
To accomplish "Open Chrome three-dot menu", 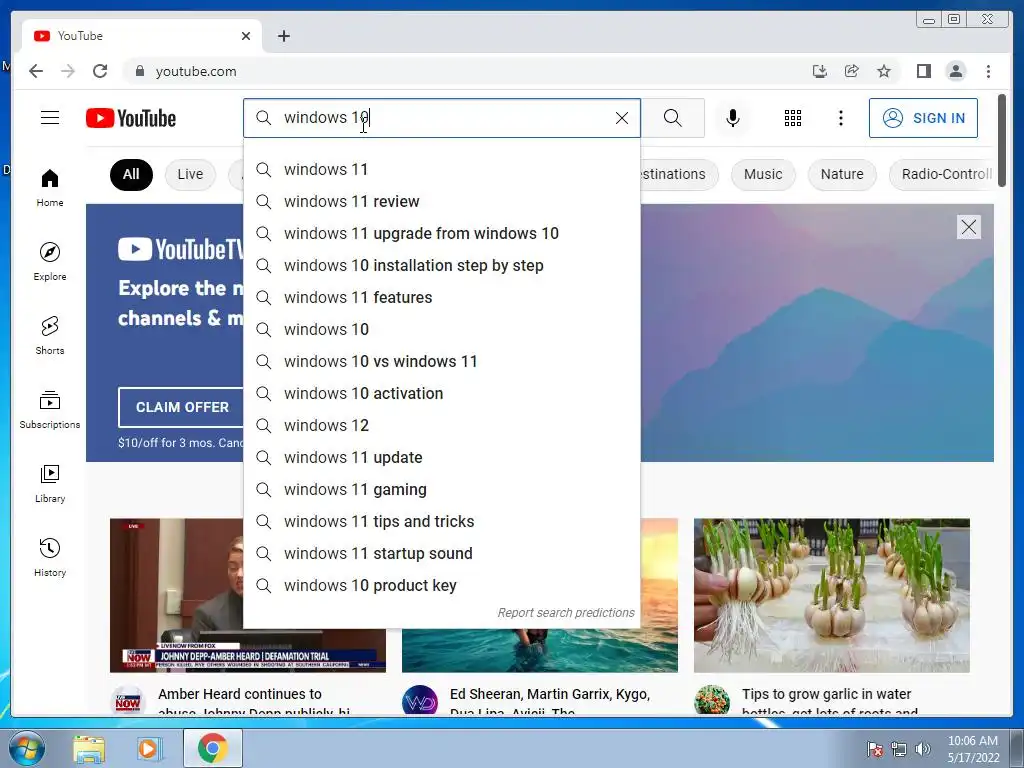I will pyautogui.click(x=988, y=71).
